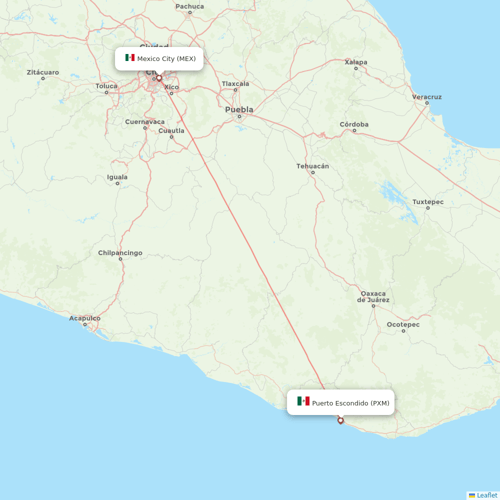Click the Cuautla city label
Viewport: 500px width, 500px height.
tap(171, 131)
